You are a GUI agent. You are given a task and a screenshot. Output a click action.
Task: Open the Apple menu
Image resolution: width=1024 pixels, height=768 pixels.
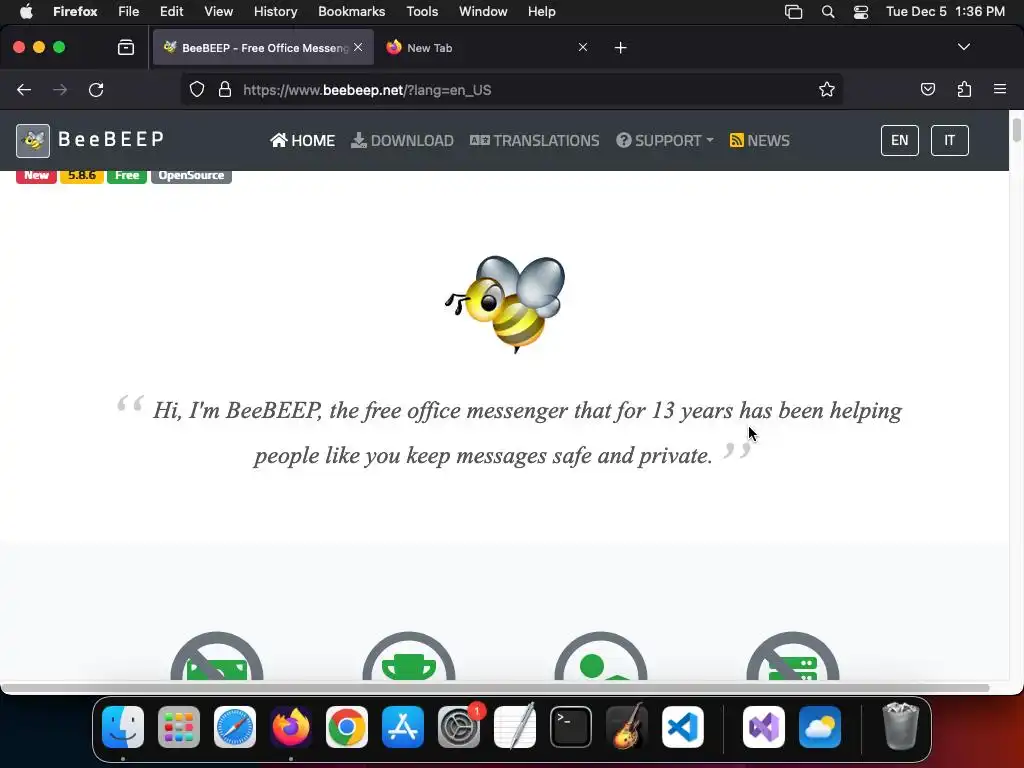coord(25,11)
